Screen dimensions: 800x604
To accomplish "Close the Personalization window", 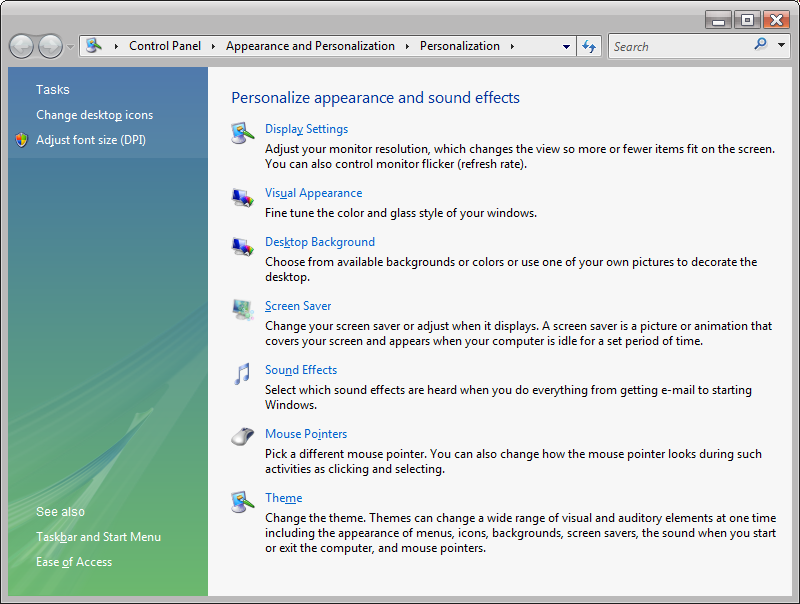I will (x=776, y=20).
